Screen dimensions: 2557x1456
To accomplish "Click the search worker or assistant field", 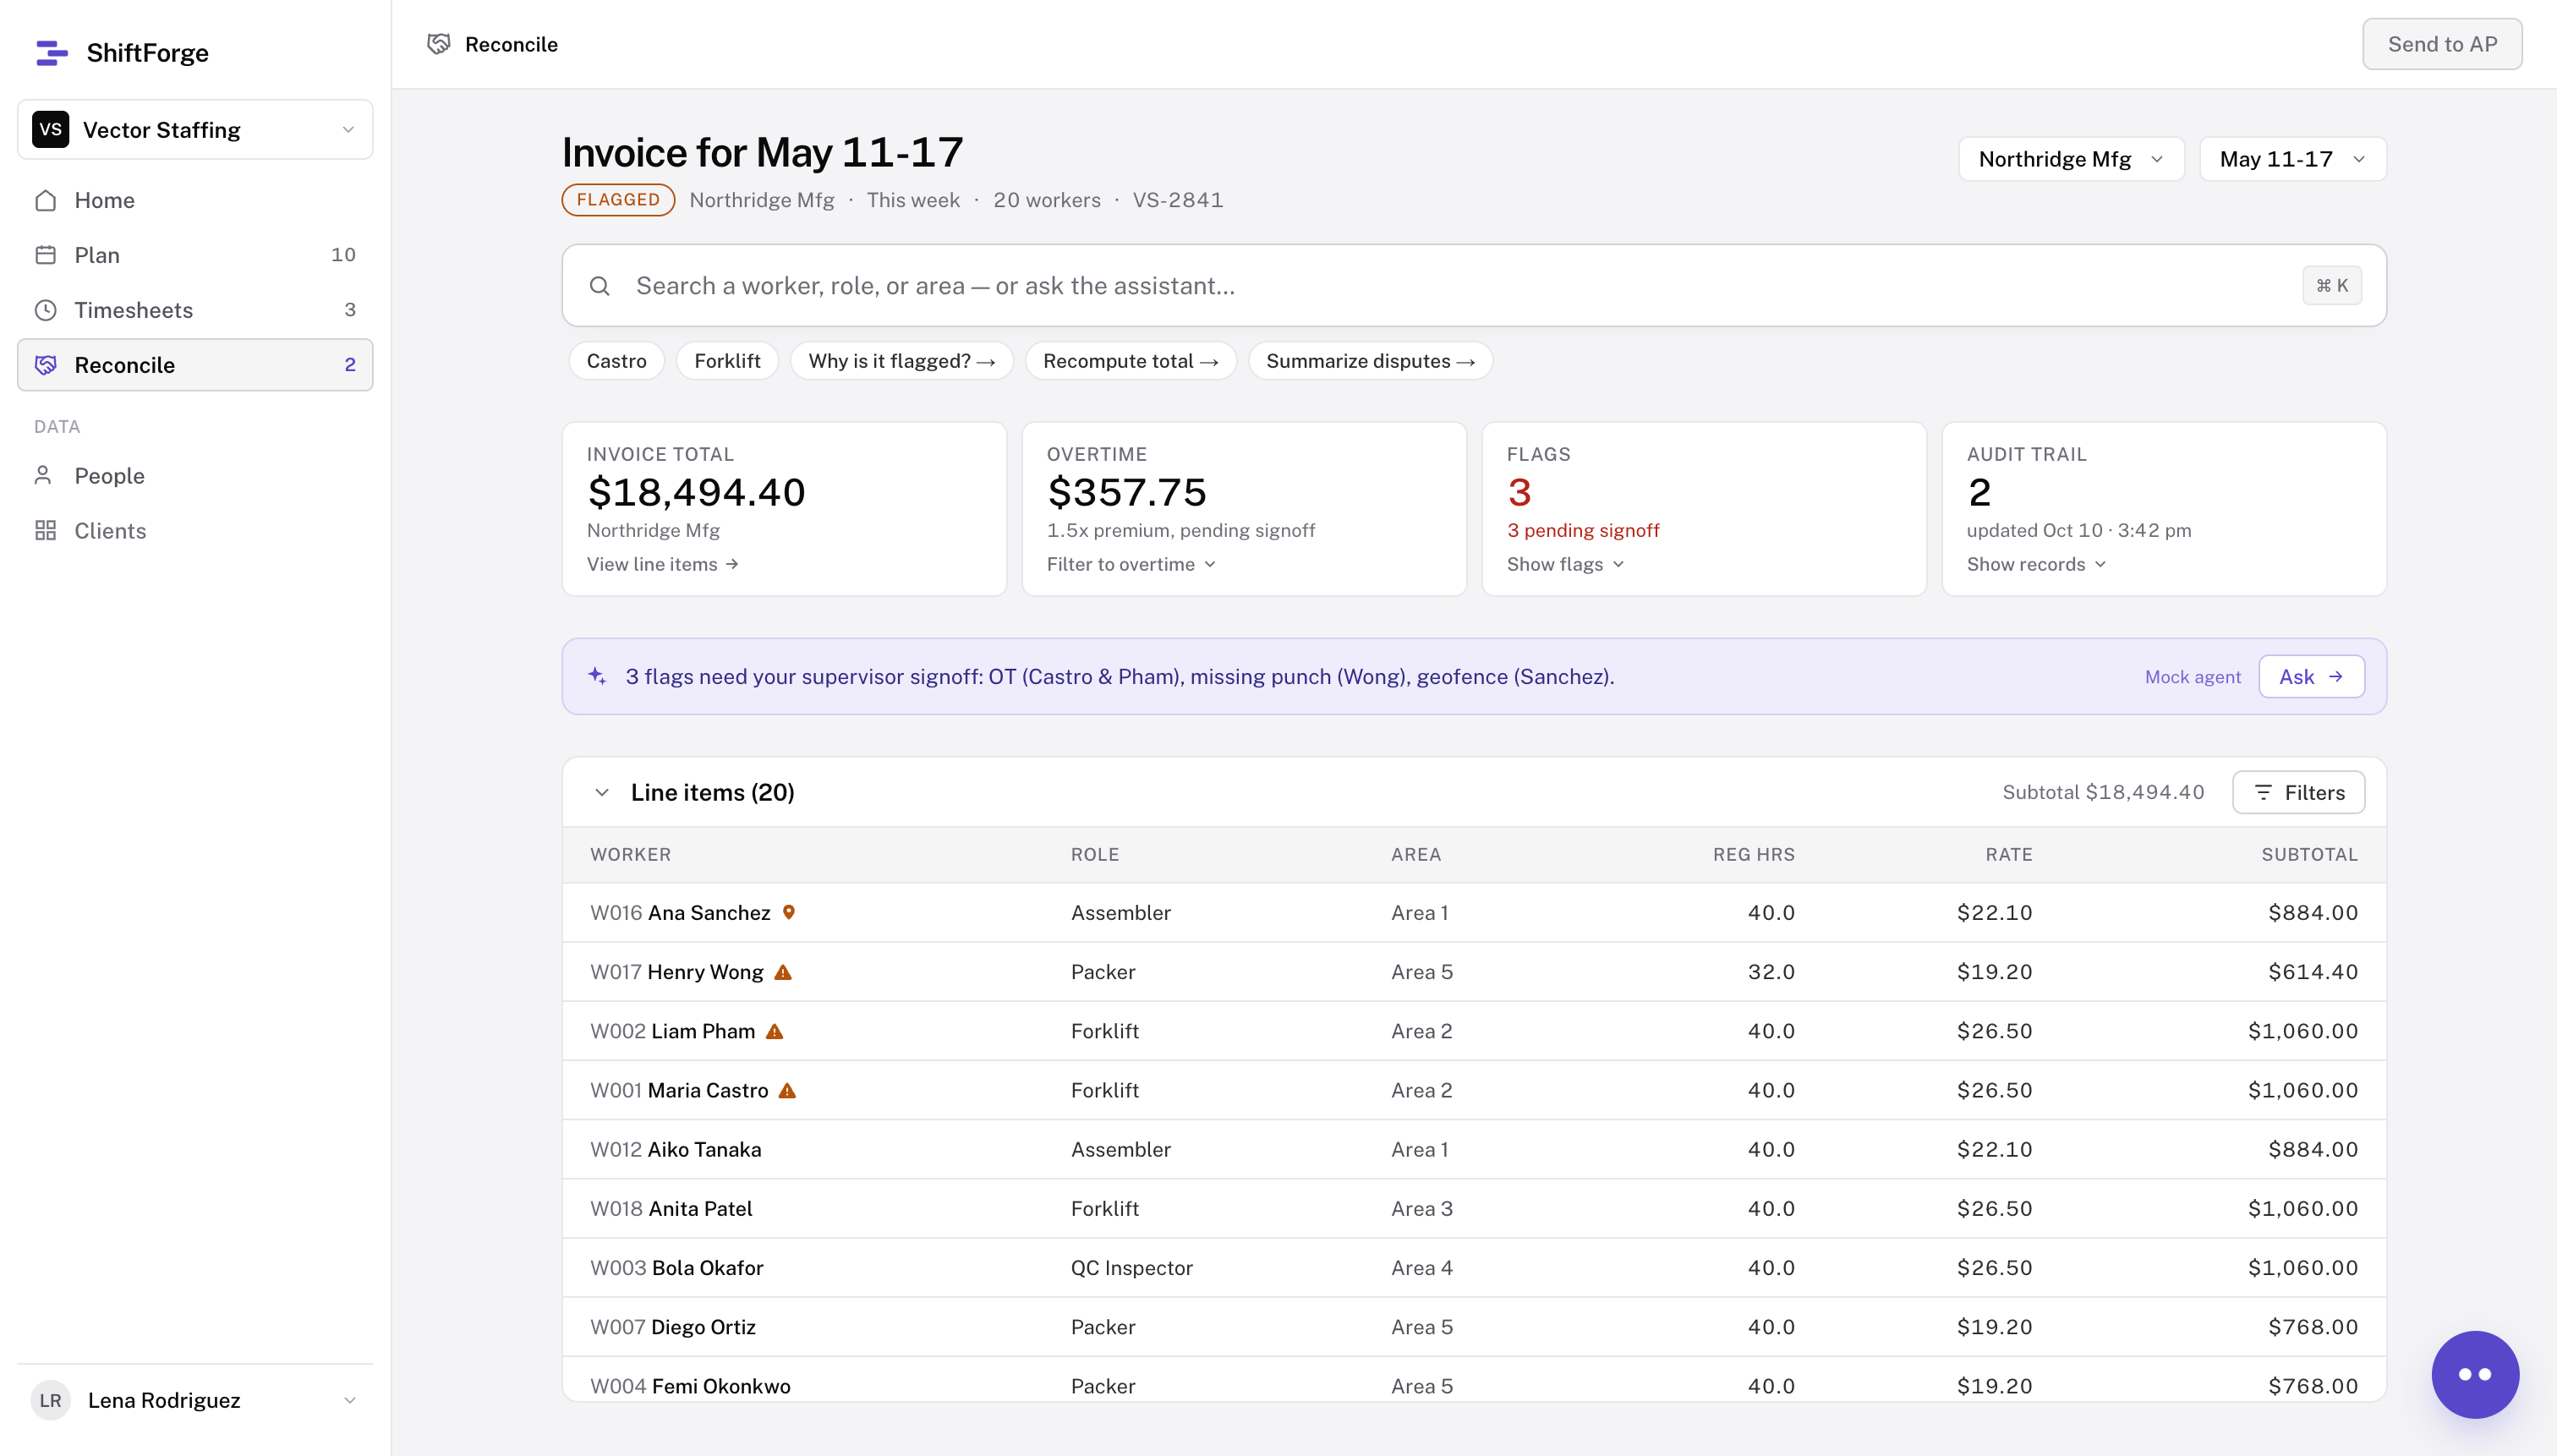I will [1474, 286].
